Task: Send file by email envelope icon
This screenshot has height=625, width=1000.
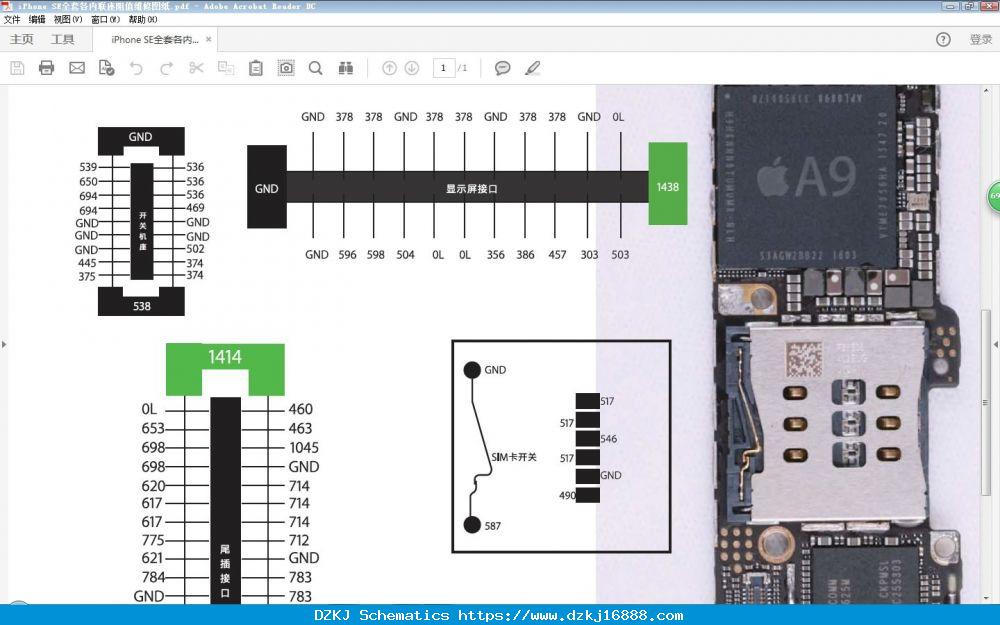Action: click(x=77, y=68)
